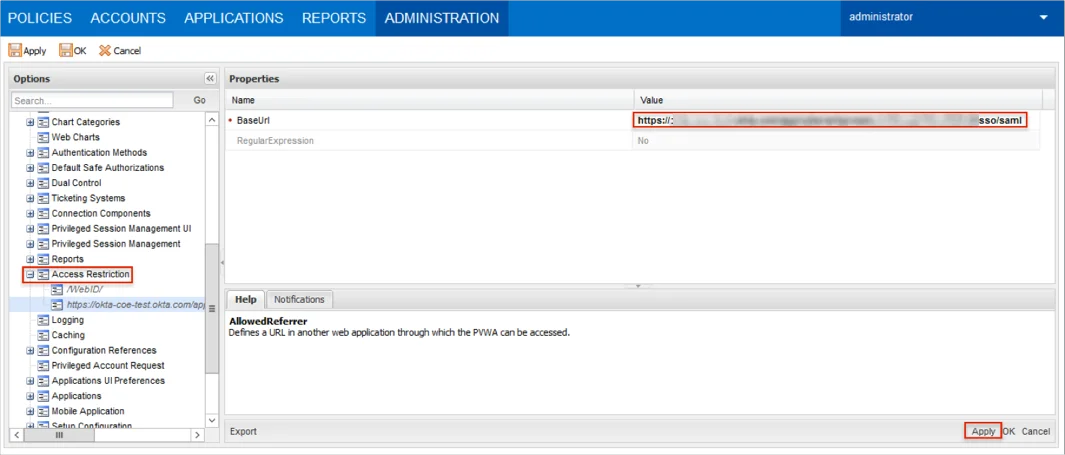Click the Cancel icon in top toolbar

click(x=105, y=50)
